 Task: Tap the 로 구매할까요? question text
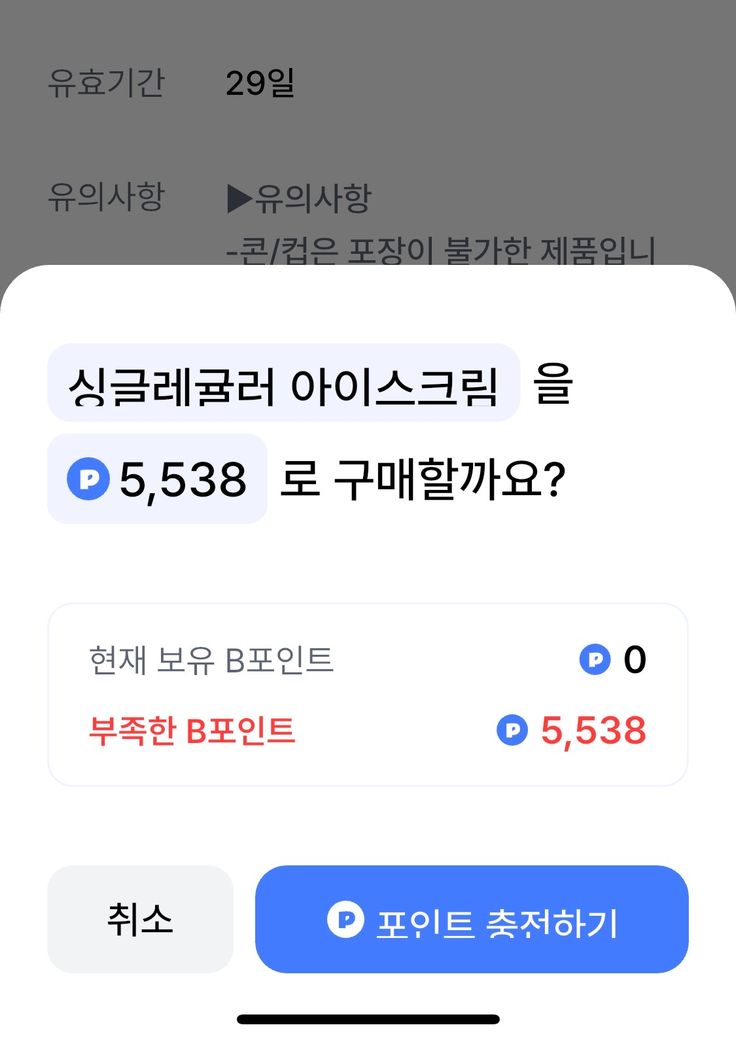[423, 481]
